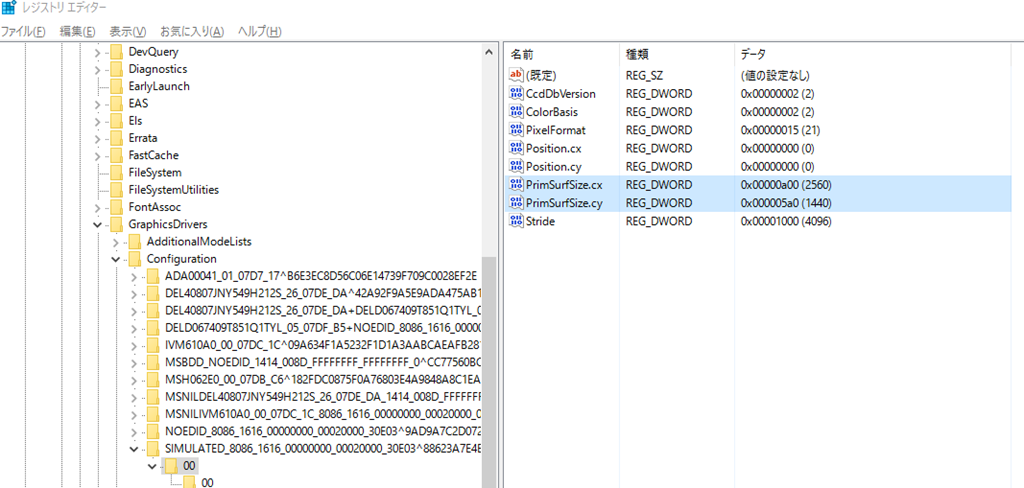
Task: Expand the FontAssoc key
Action: point(98,208)
